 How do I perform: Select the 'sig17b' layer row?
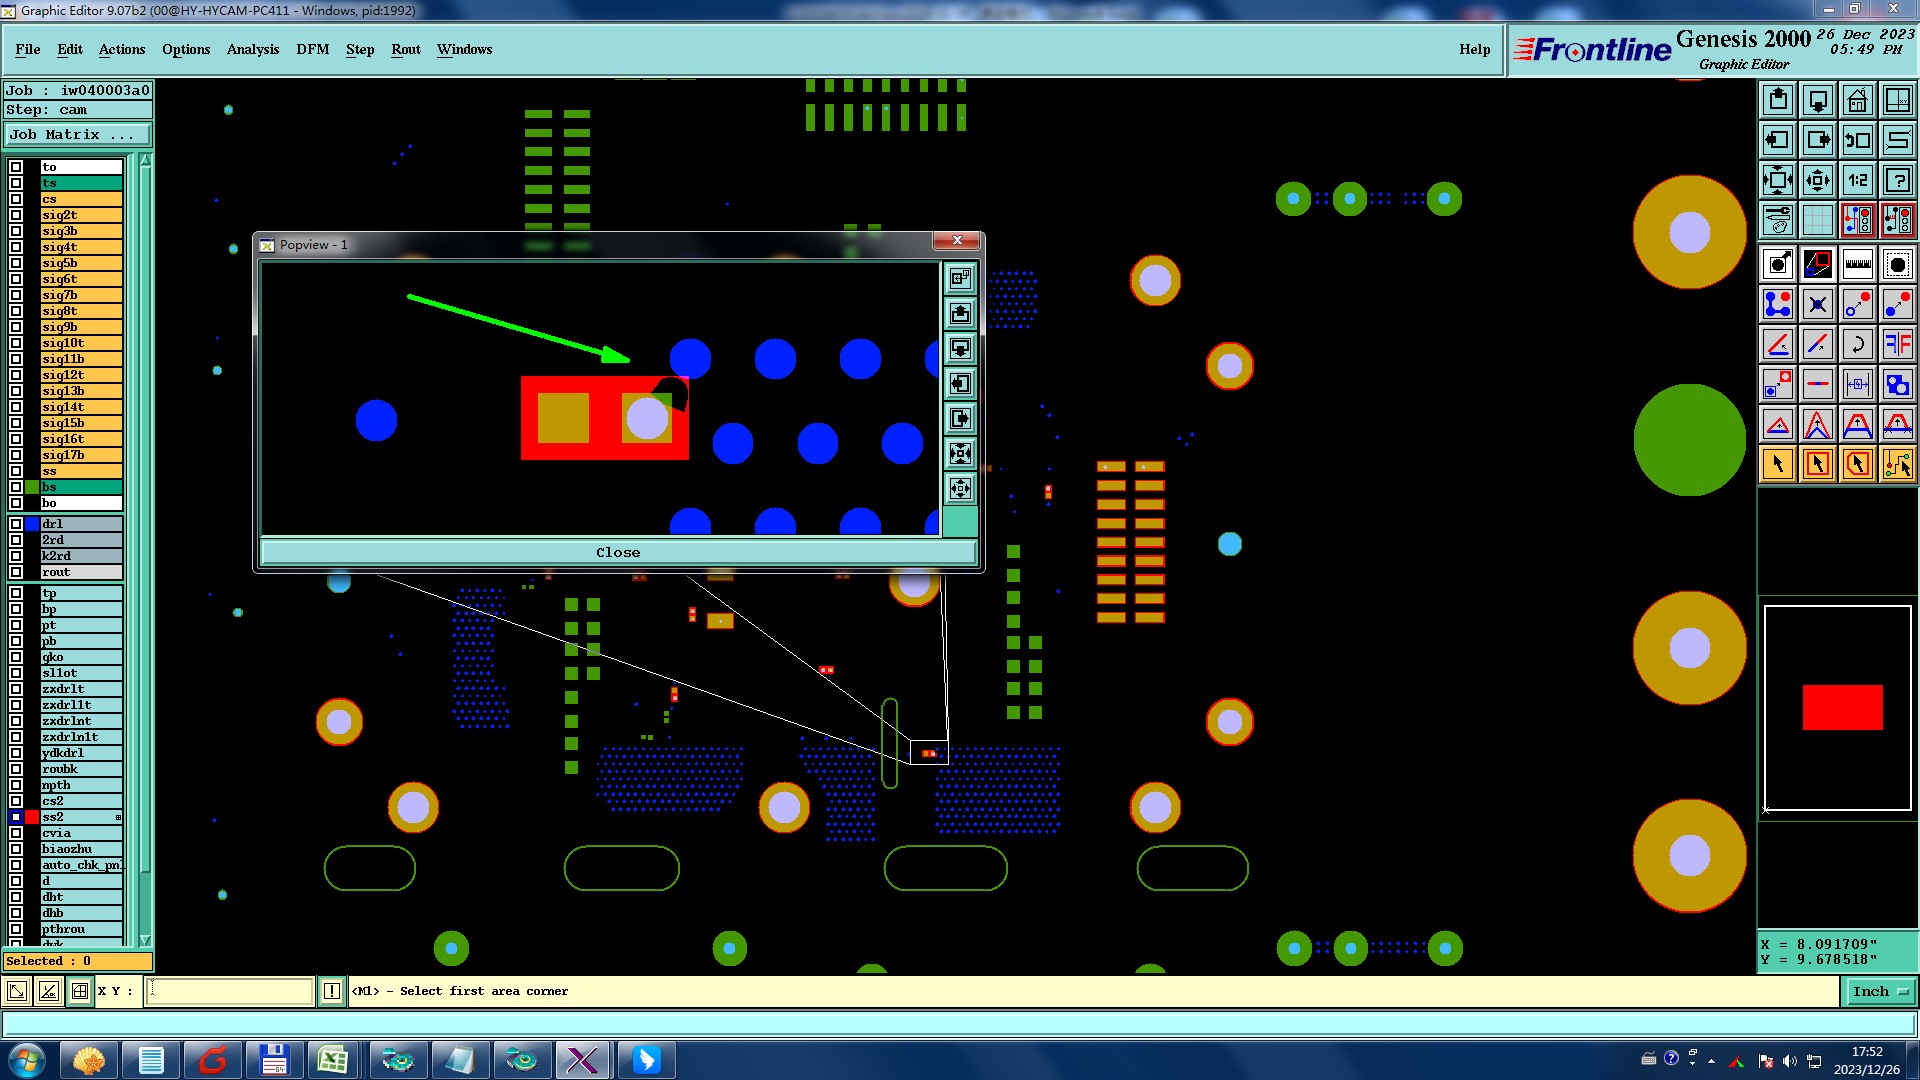[81, 455]
